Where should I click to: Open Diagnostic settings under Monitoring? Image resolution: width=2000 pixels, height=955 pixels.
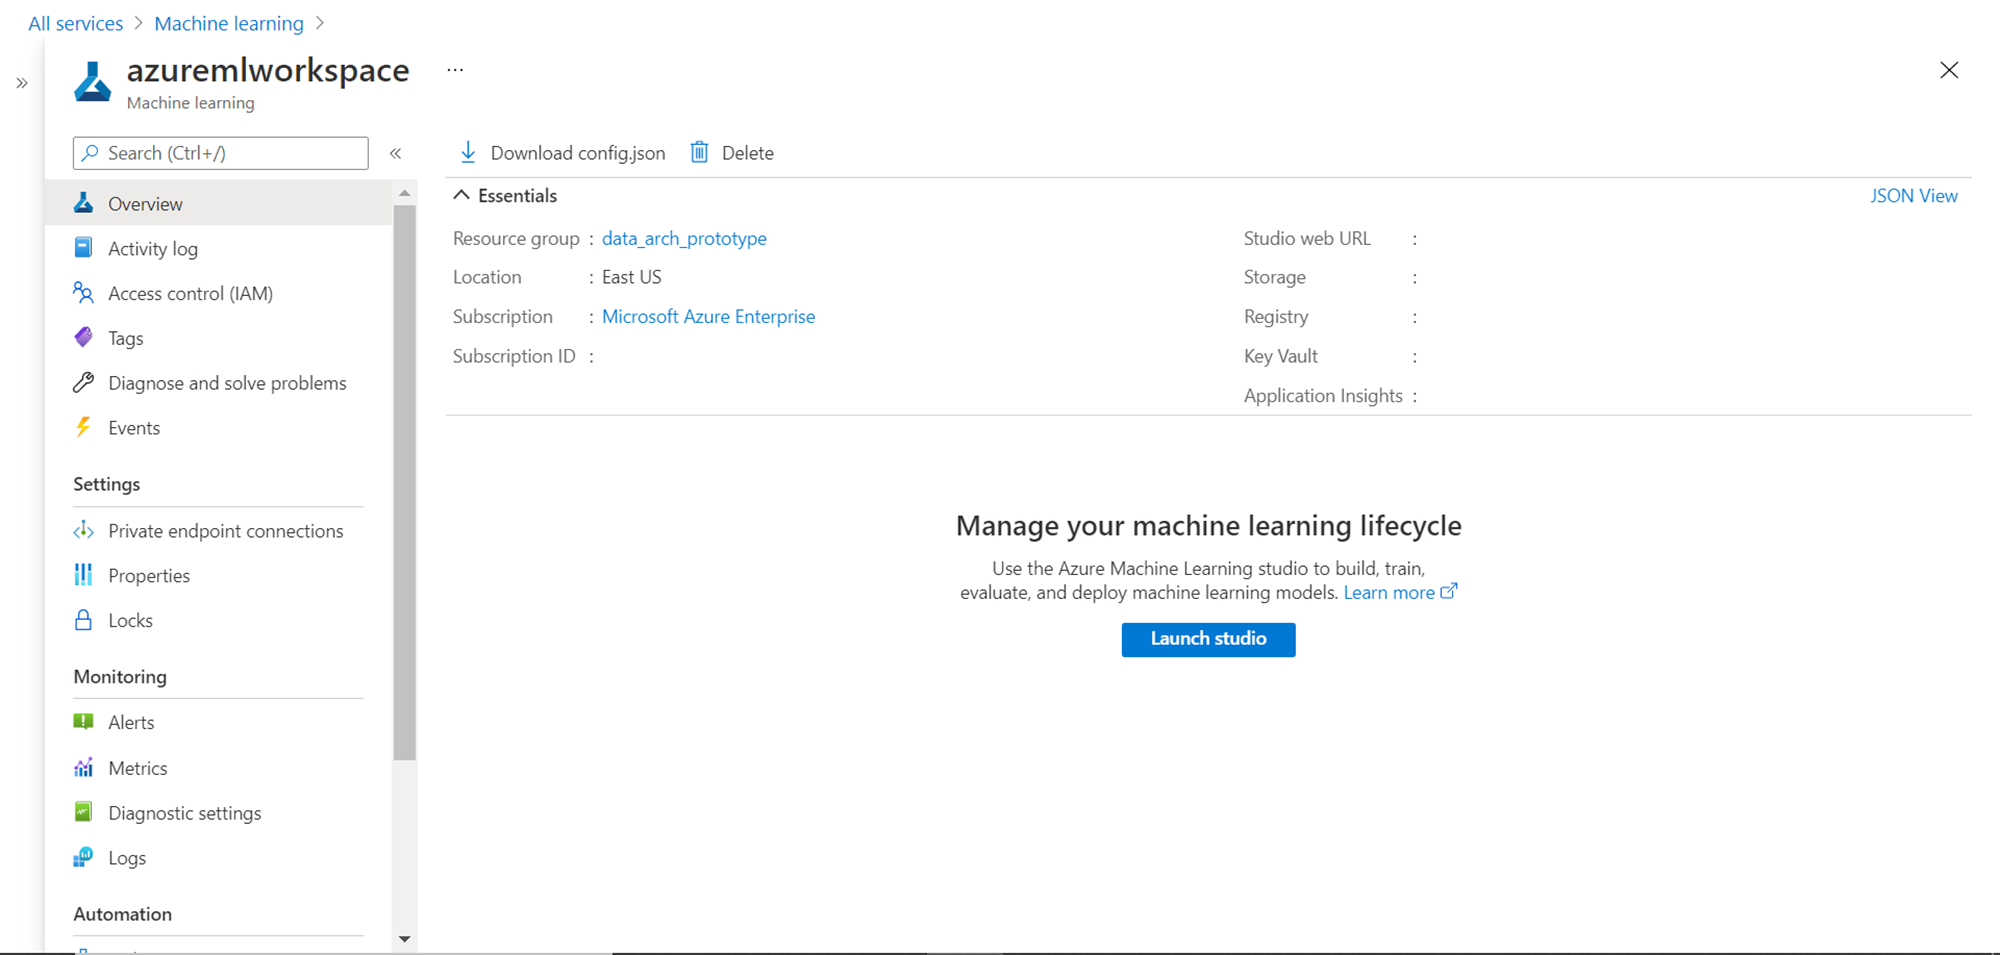point(218,813)
